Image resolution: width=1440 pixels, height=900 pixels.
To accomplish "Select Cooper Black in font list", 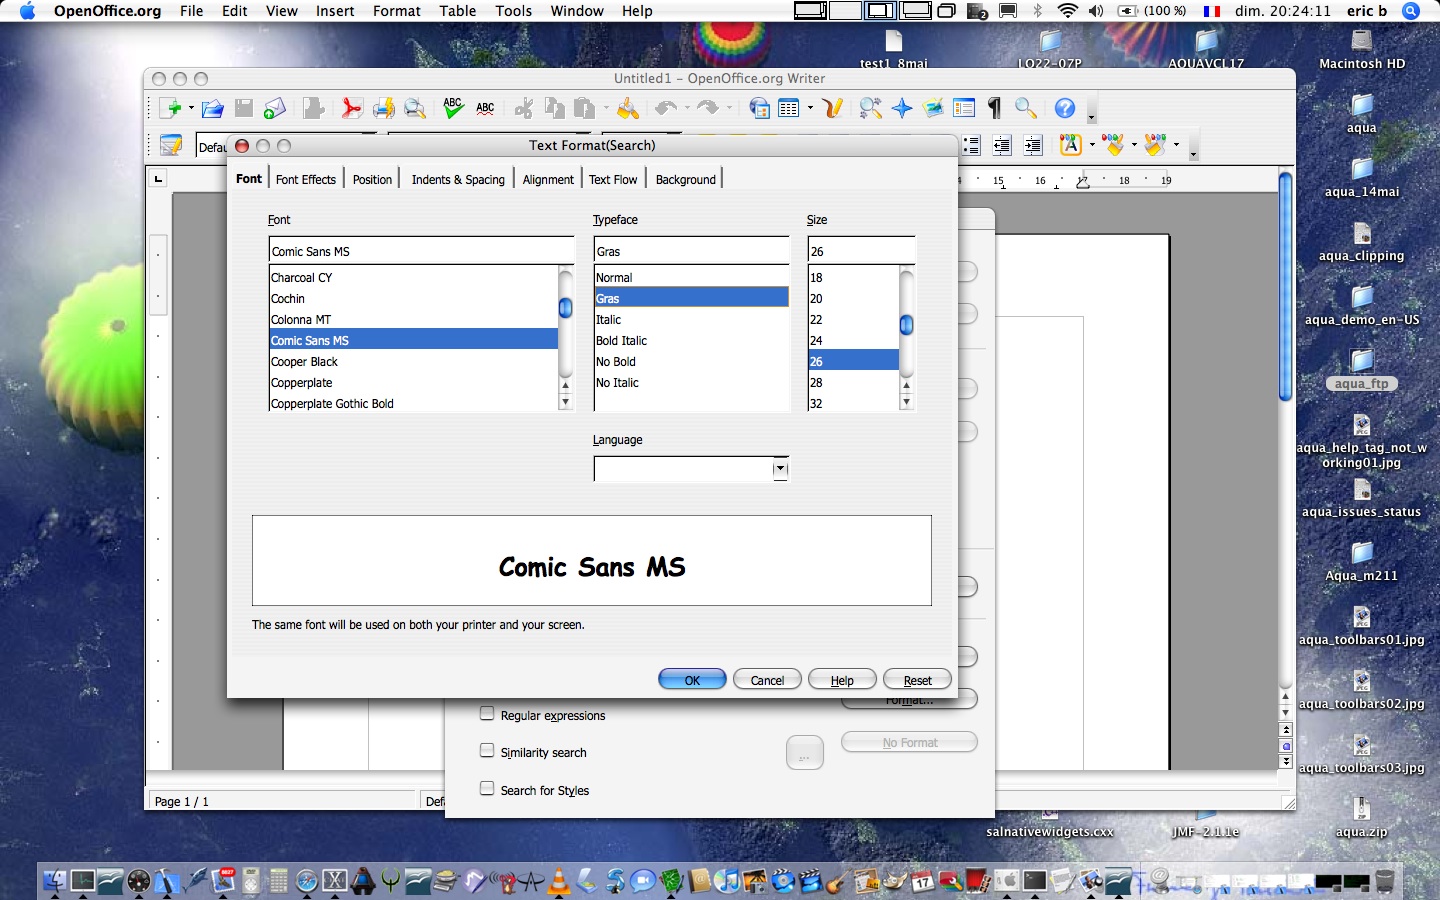I will tap(413, 361).
